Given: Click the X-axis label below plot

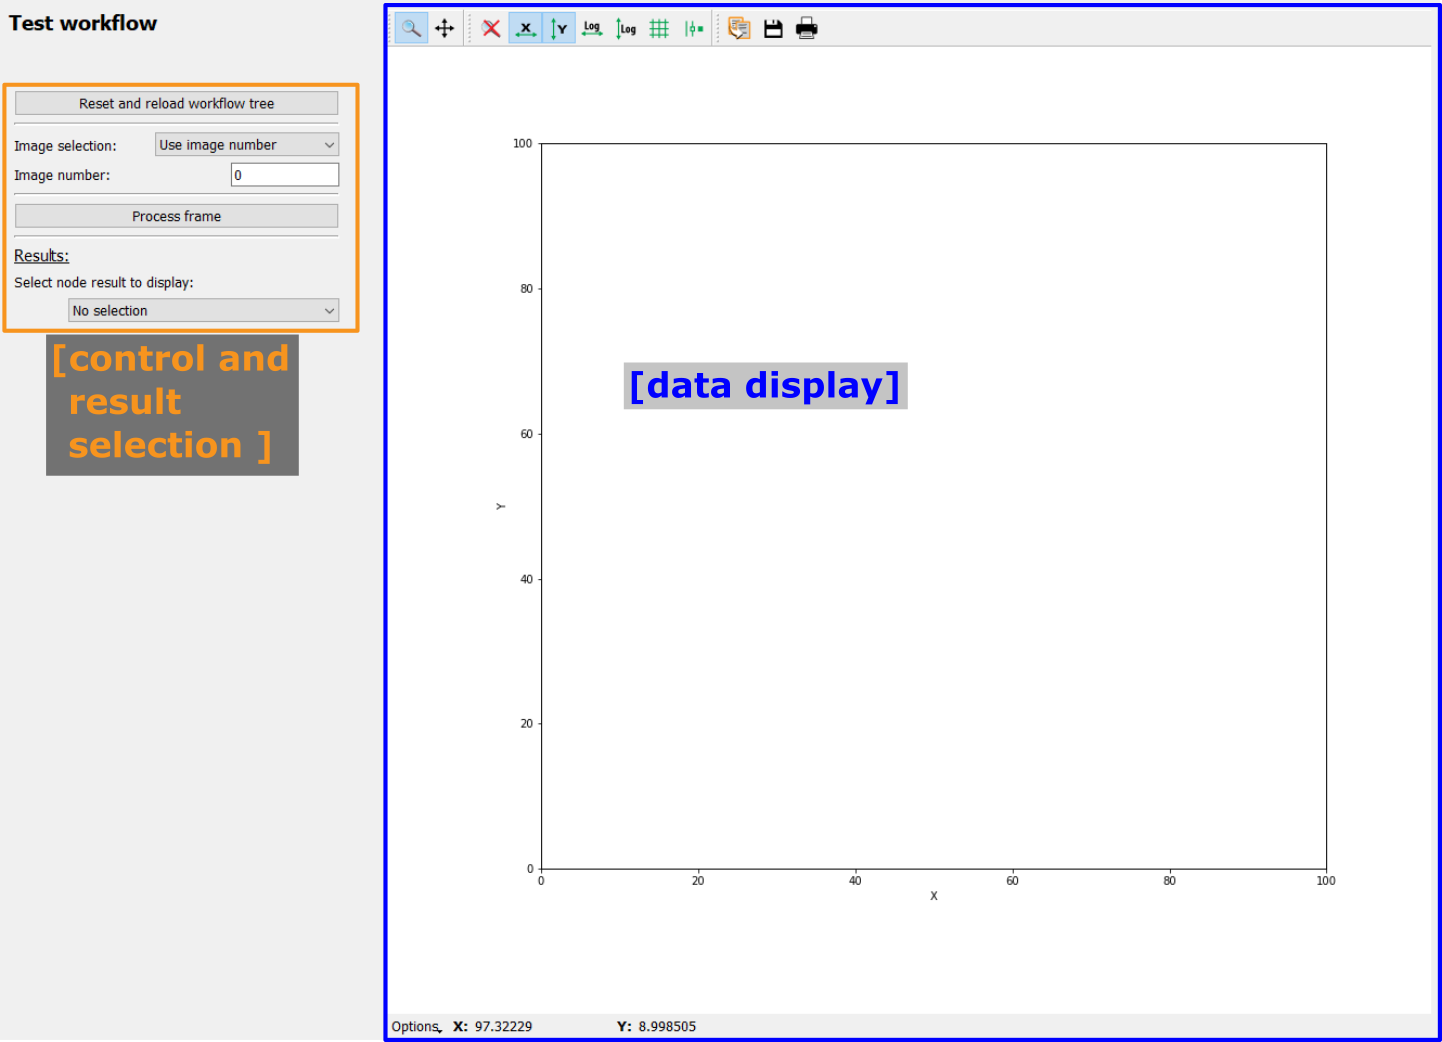Looking at the screenshot, I should 934,896.
